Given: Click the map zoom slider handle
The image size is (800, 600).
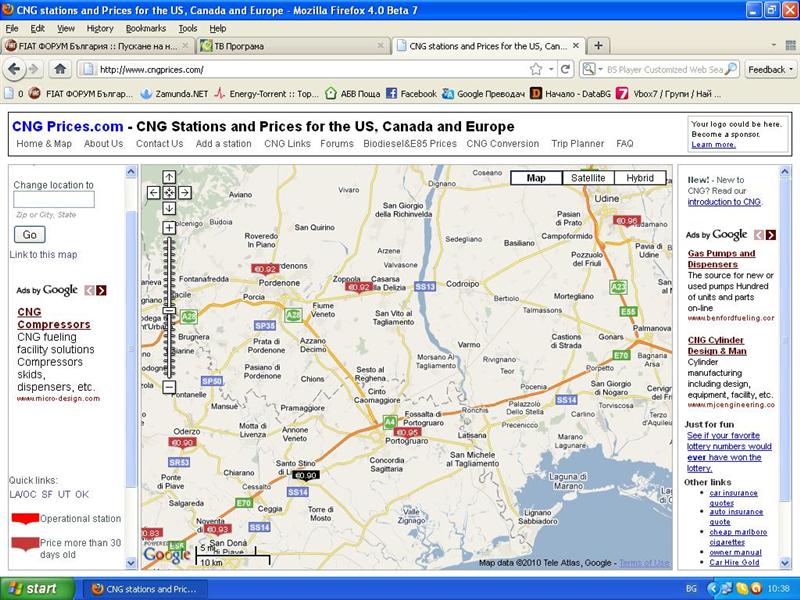Looking at the screenshot, I should pos(169,312).
